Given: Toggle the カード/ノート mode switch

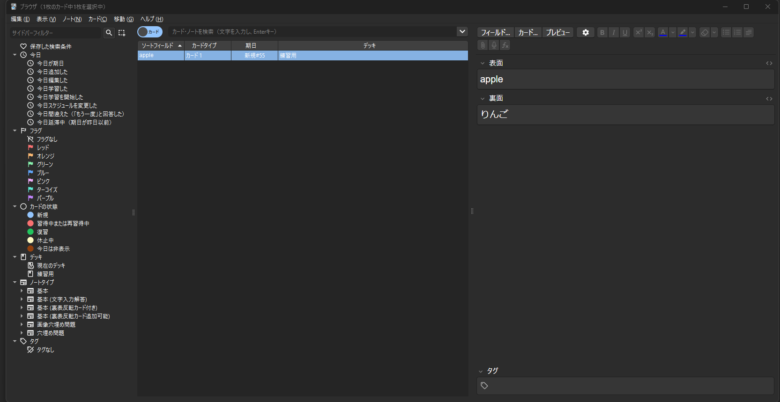Looking at the screenshot, I should 150,32.
